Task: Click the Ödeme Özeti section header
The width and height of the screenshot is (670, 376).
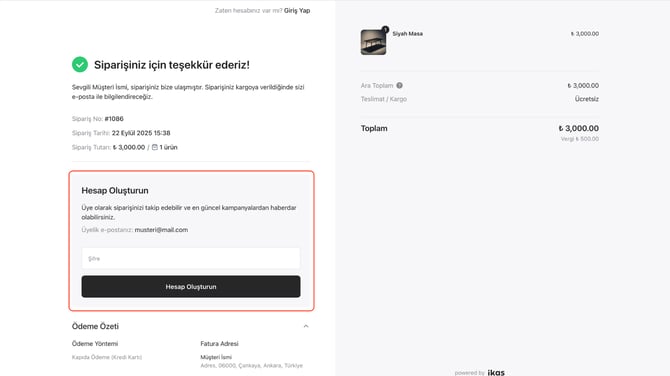Action: 95,326
